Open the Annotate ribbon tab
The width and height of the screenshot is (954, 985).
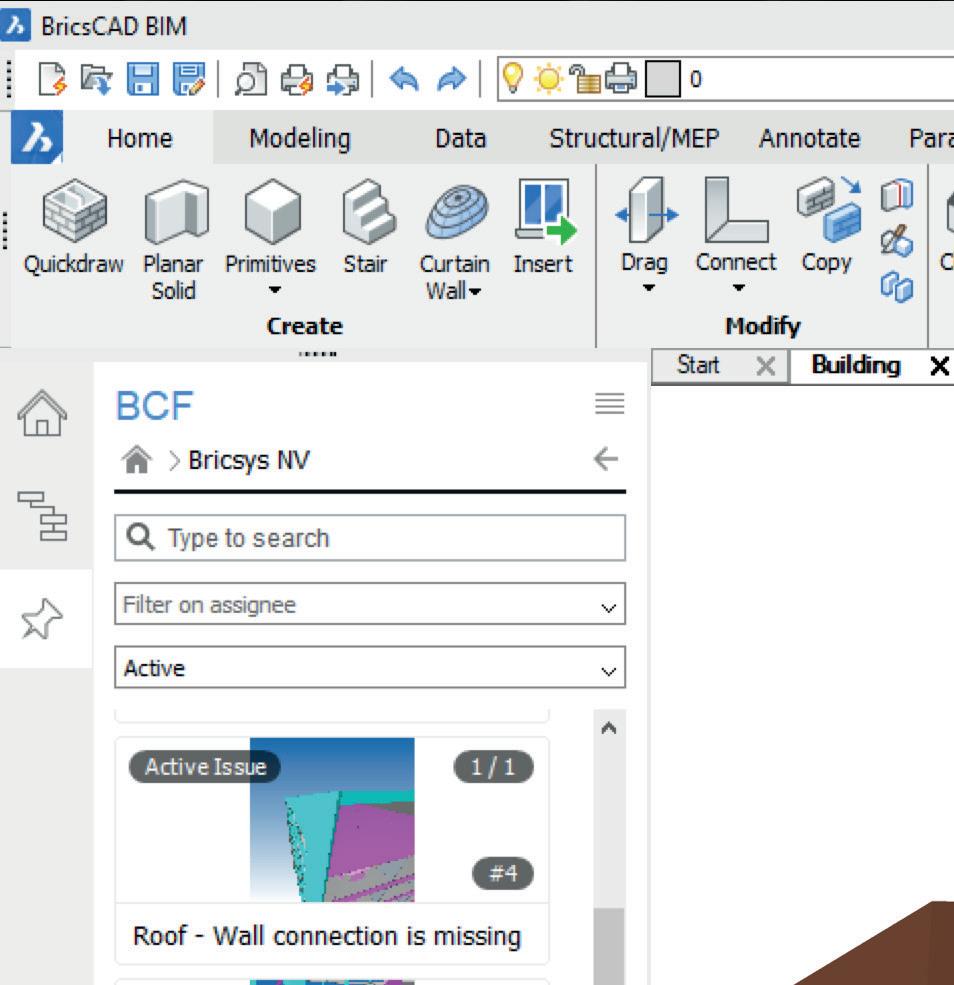pyautogui.click(x=810, y=138)
